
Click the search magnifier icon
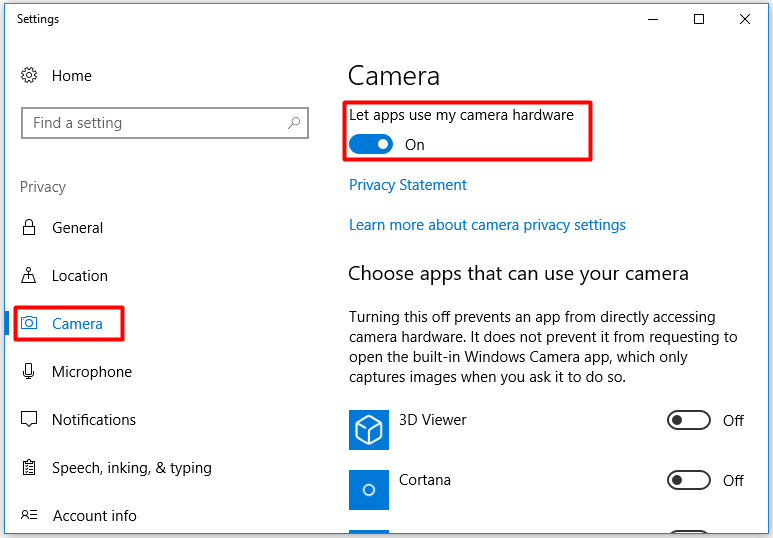(294, 123)
